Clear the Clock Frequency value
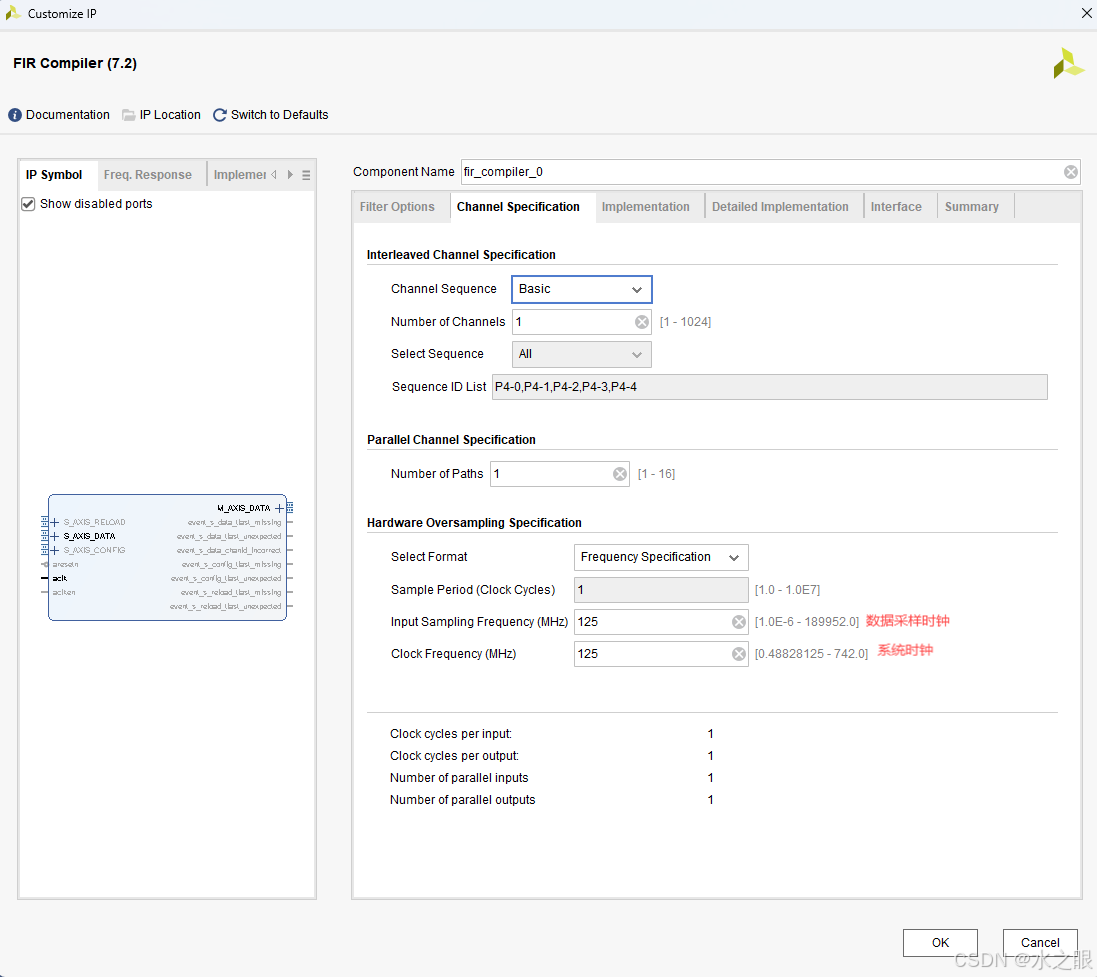This screenshot has height=977, width=1097. (x=739, y=654)
